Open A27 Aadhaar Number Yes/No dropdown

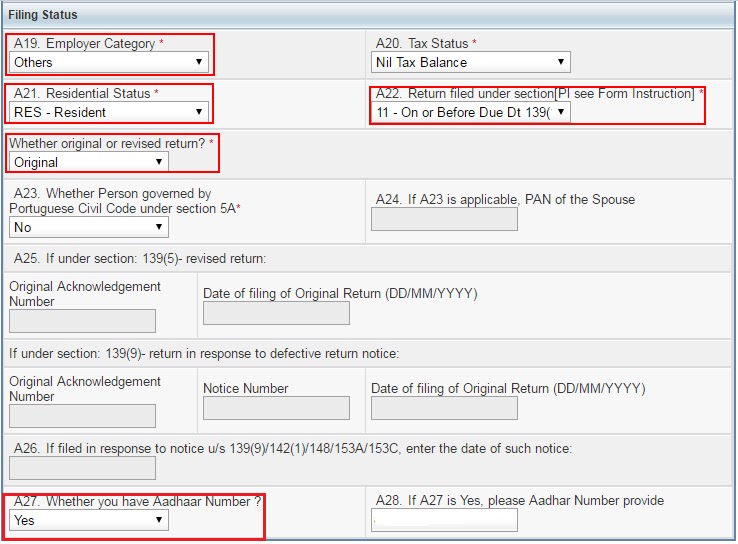89,520
